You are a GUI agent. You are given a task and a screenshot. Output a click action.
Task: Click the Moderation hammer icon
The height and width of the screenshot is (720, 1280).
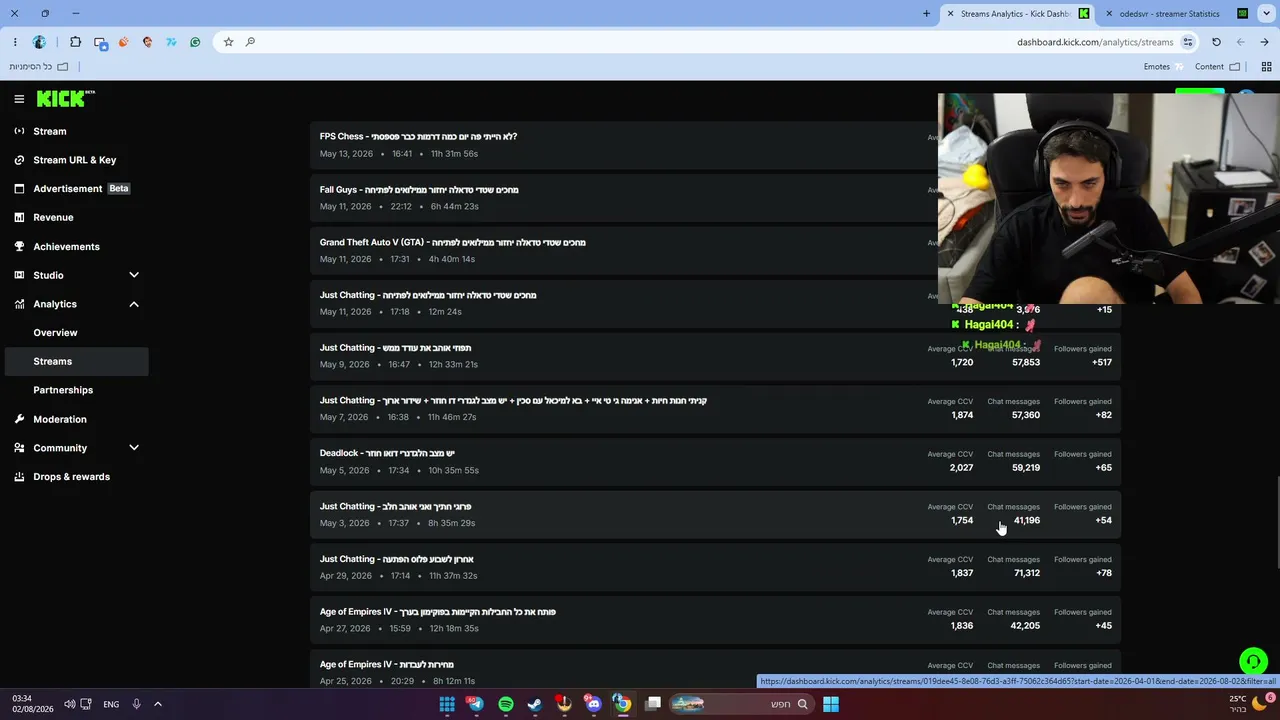coord(19,419)
